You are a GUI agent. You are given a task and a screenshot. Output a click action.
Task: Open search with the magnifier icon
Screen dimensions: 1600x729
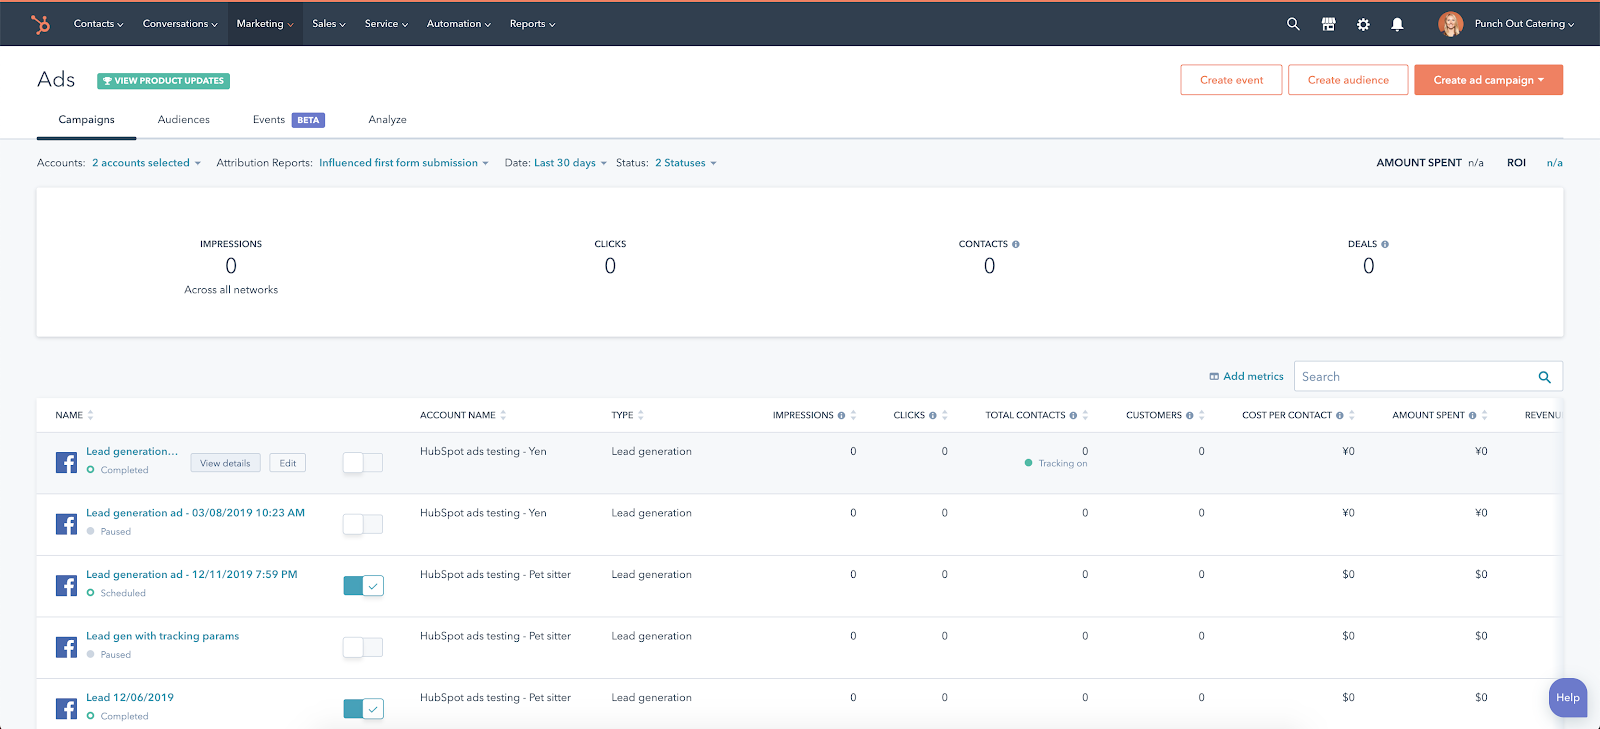click(x=1293, y=24)
